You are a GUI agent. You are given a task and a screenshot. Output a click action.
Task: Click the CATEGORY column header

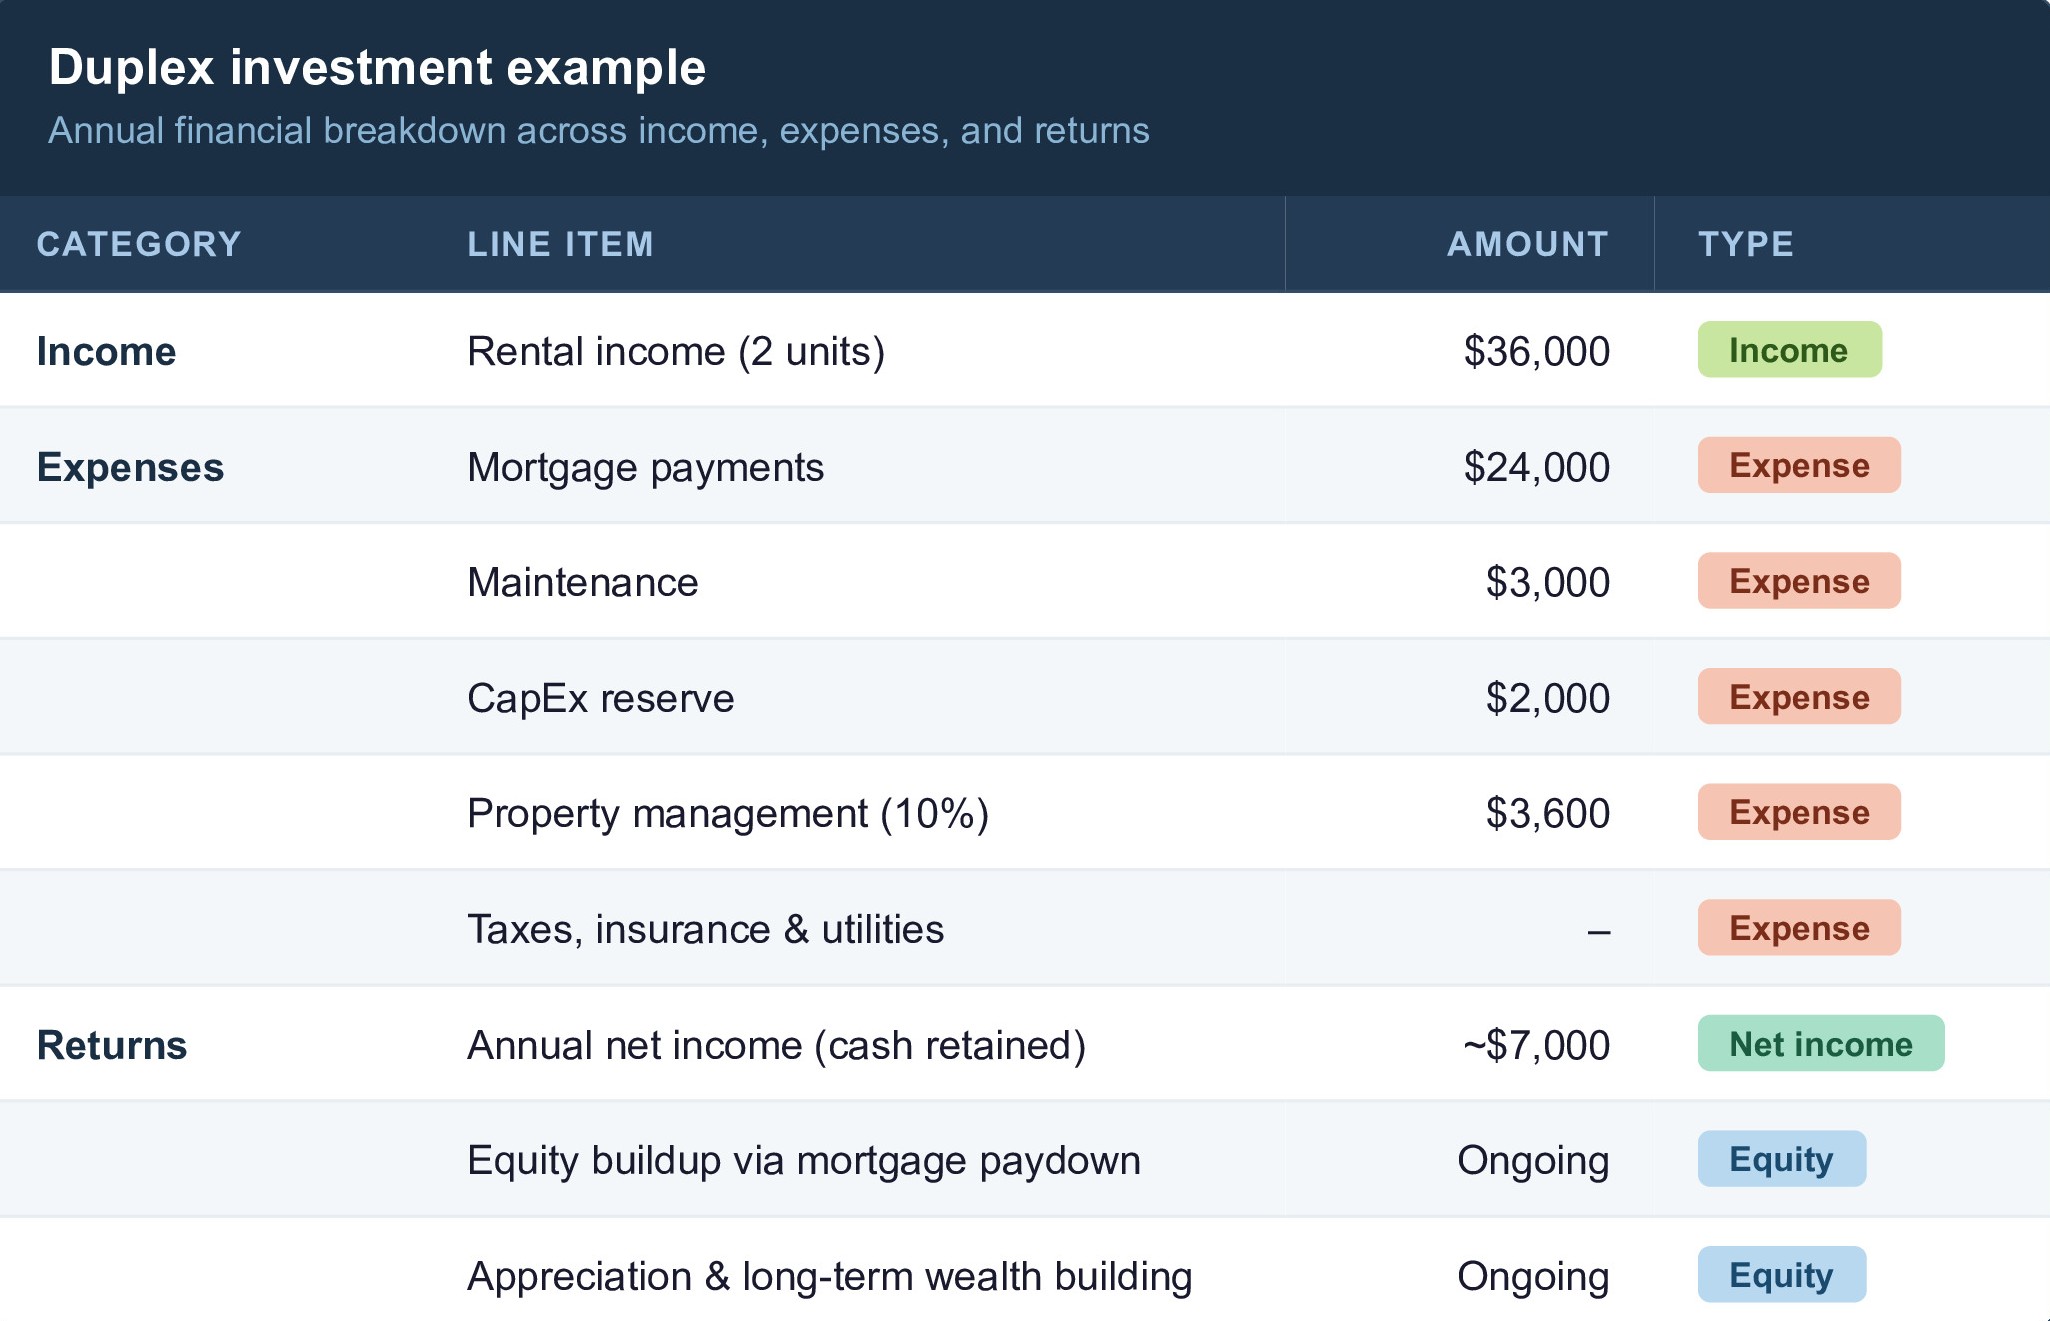coord(139,244)
